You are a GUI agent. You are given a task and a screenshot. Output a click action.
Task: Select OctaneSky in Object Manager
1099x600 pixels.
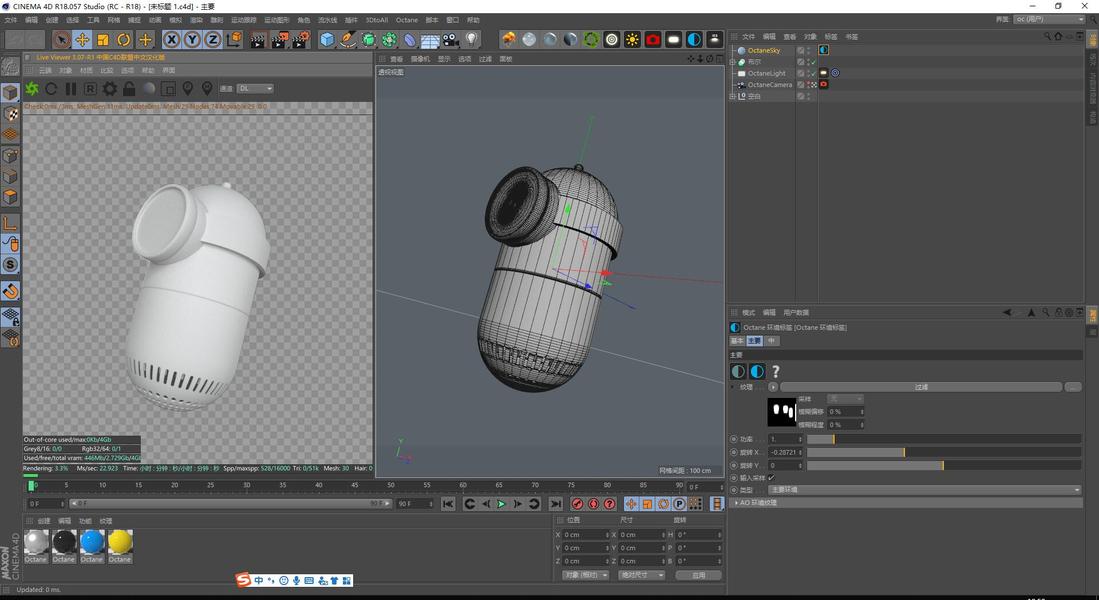(763, 50)
